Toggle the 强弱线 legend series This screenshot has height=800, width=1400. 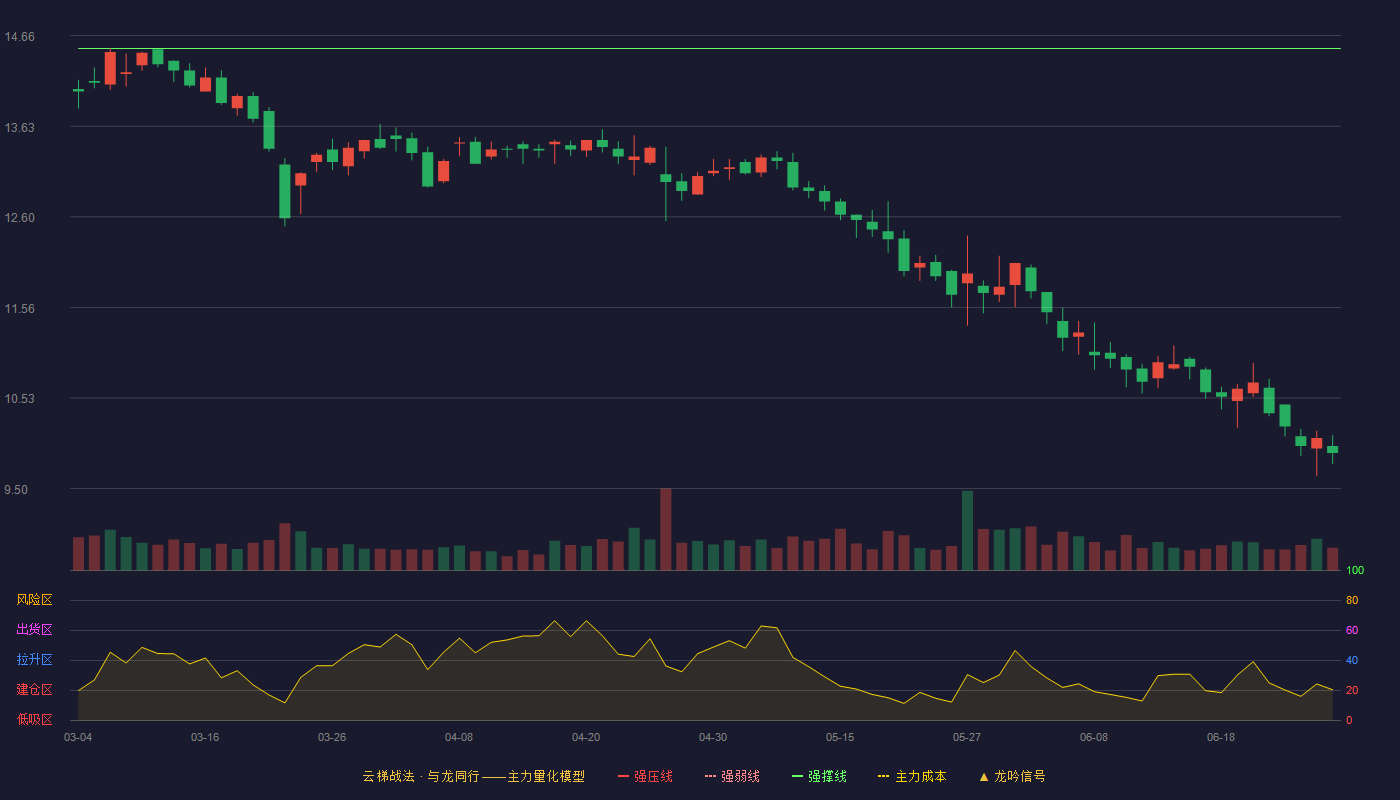(x=732, y=776)
